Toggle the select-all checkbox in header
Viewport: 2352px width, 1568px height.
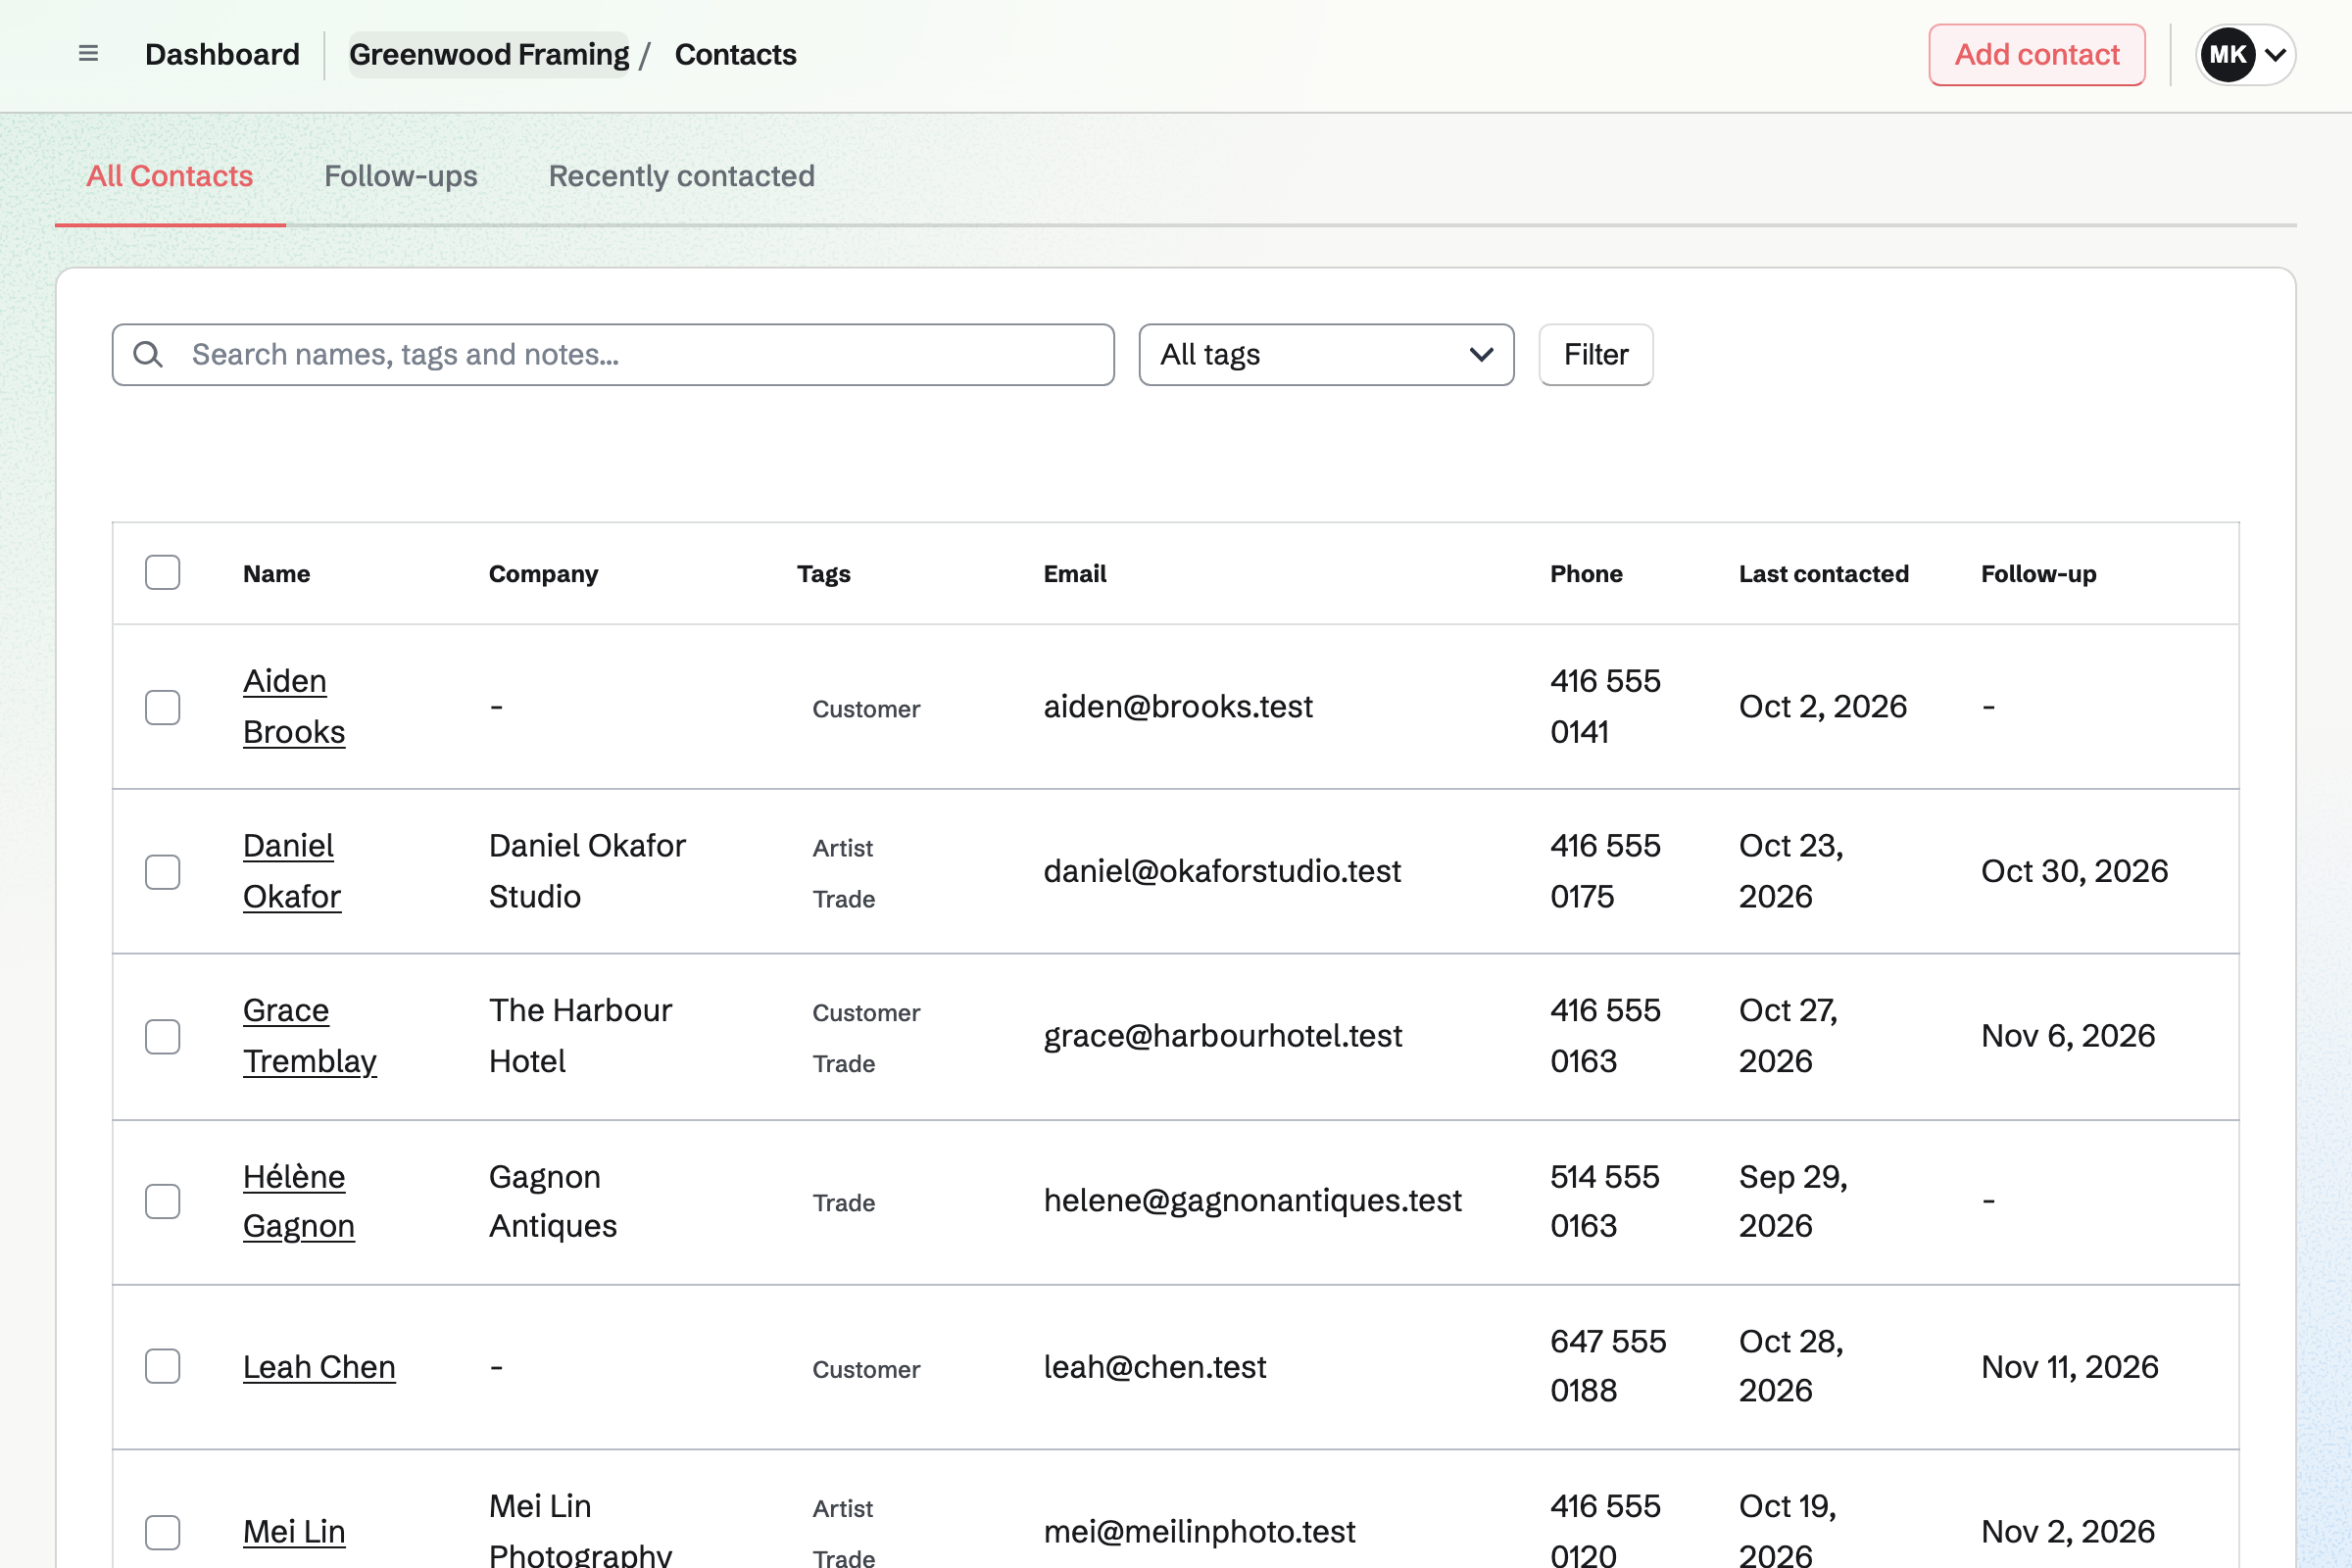click(162, 572)
